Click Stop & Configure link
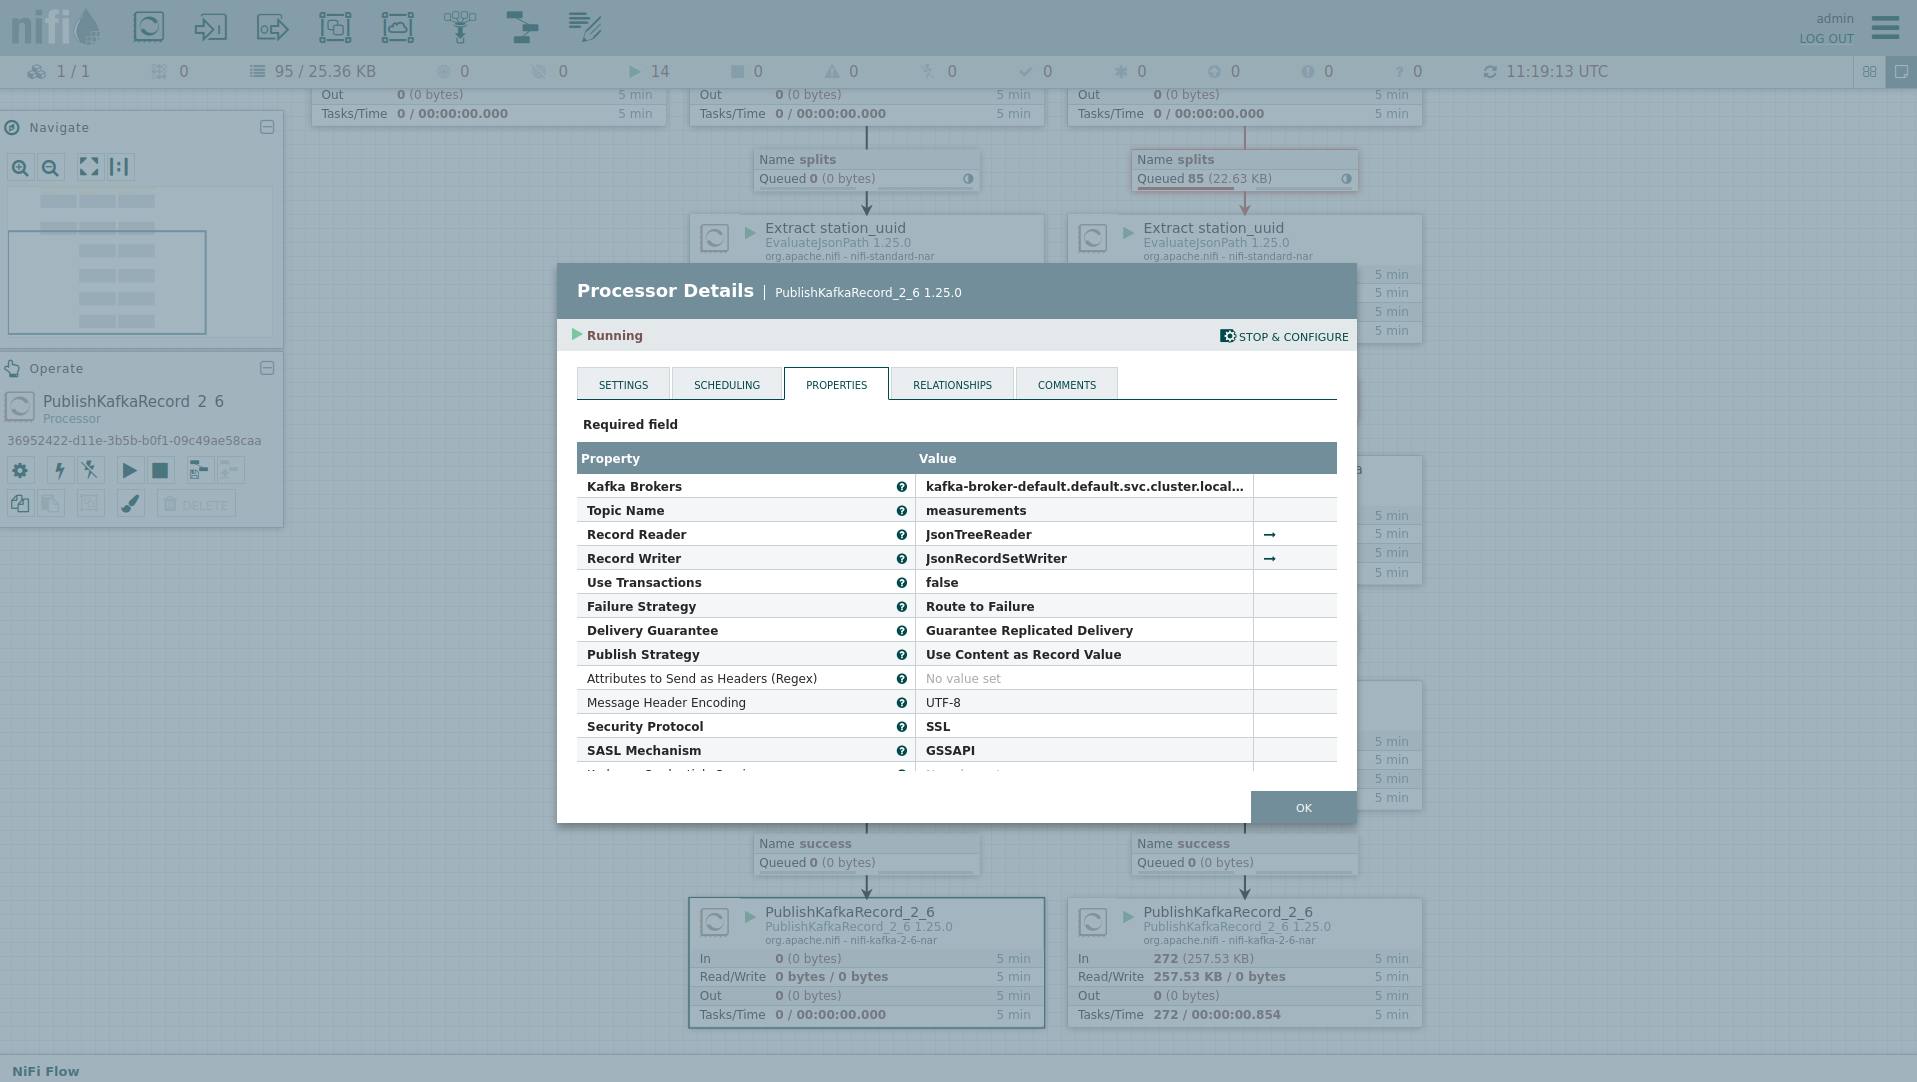 pos(1284,337)
